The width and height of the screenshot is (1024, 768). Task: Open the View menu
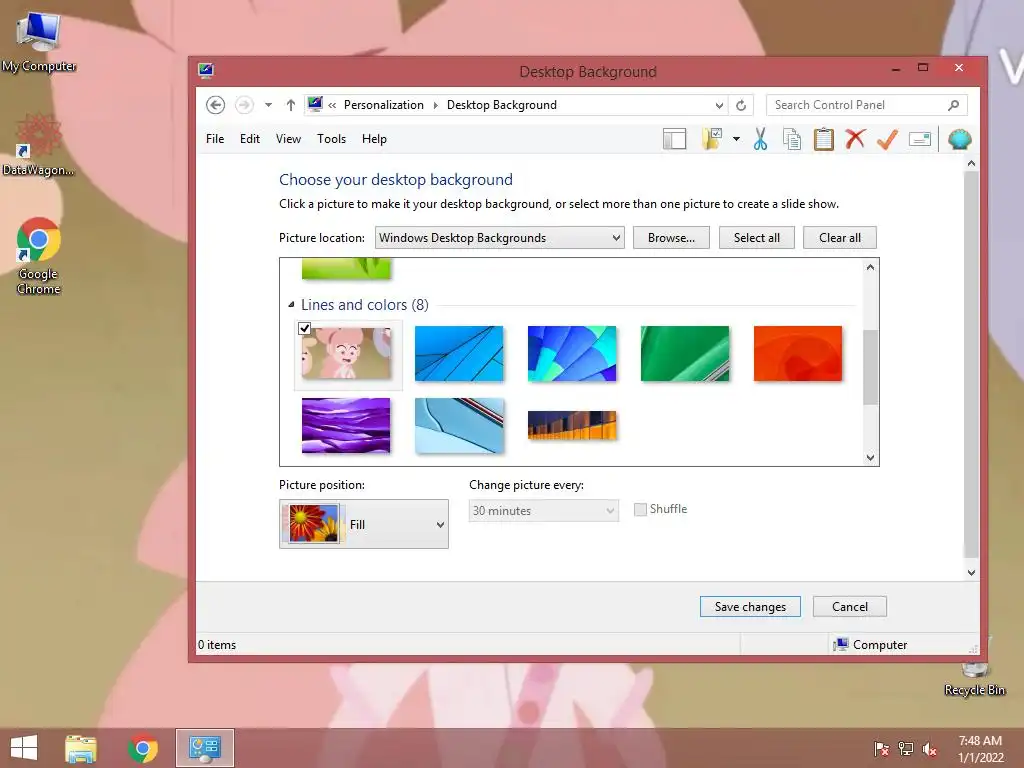click(288, 139)
